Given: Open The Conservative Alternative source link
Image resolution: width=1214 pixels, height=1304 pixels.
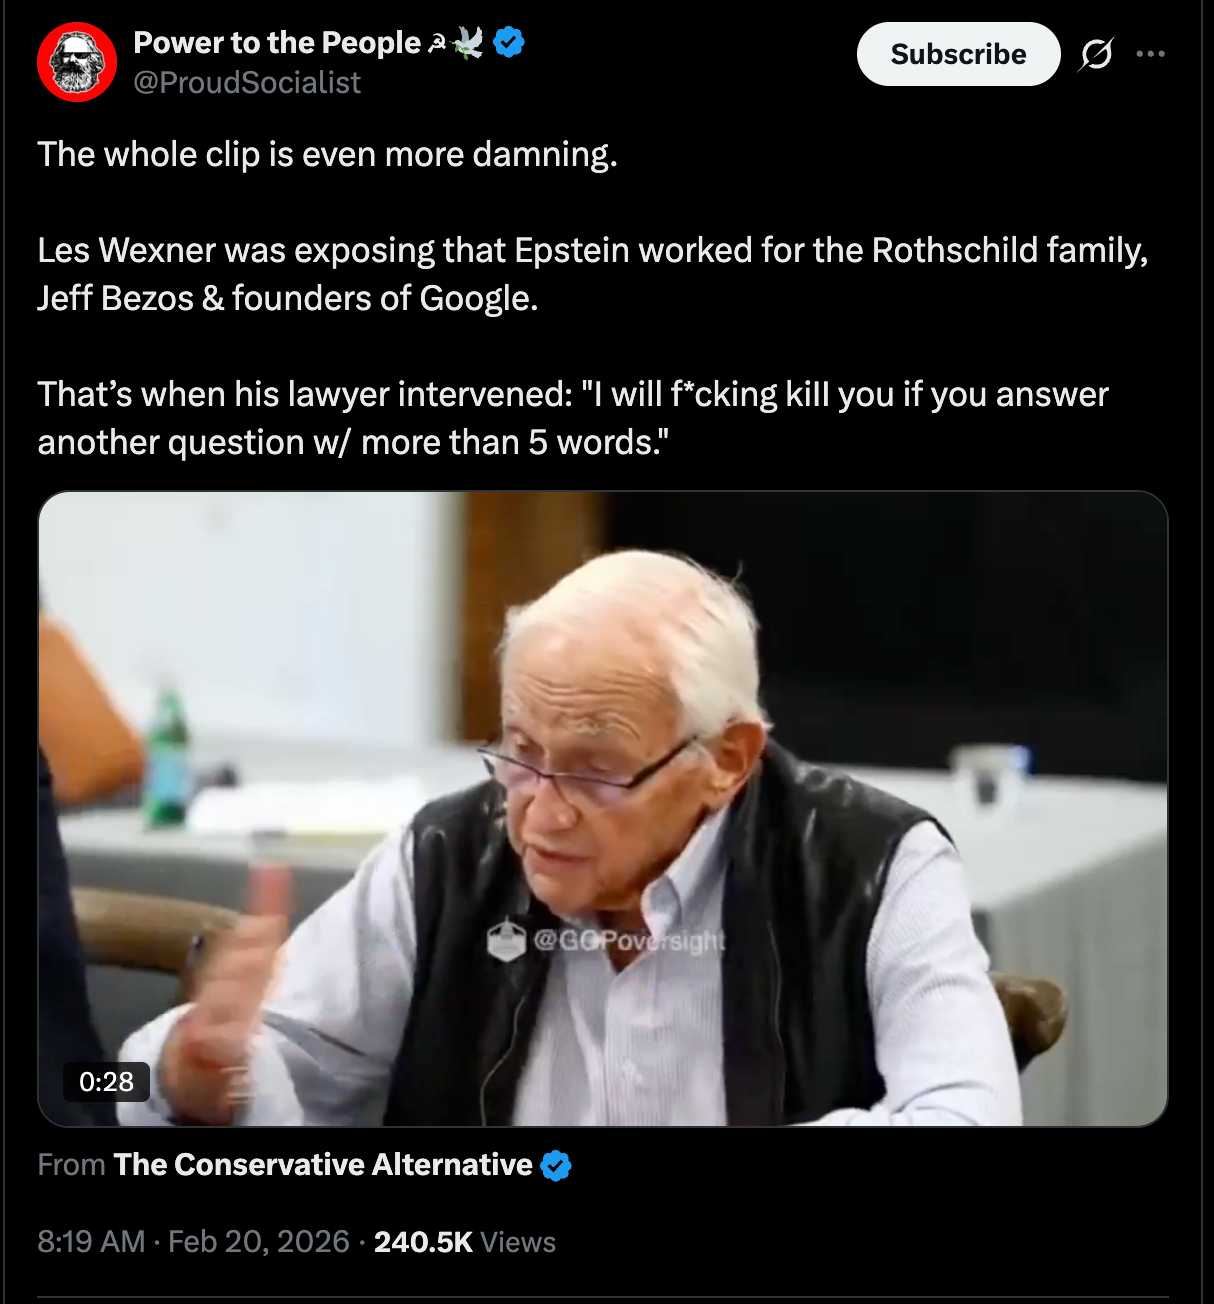Looking at the screenshot, I should click(x=323, y=1165).
